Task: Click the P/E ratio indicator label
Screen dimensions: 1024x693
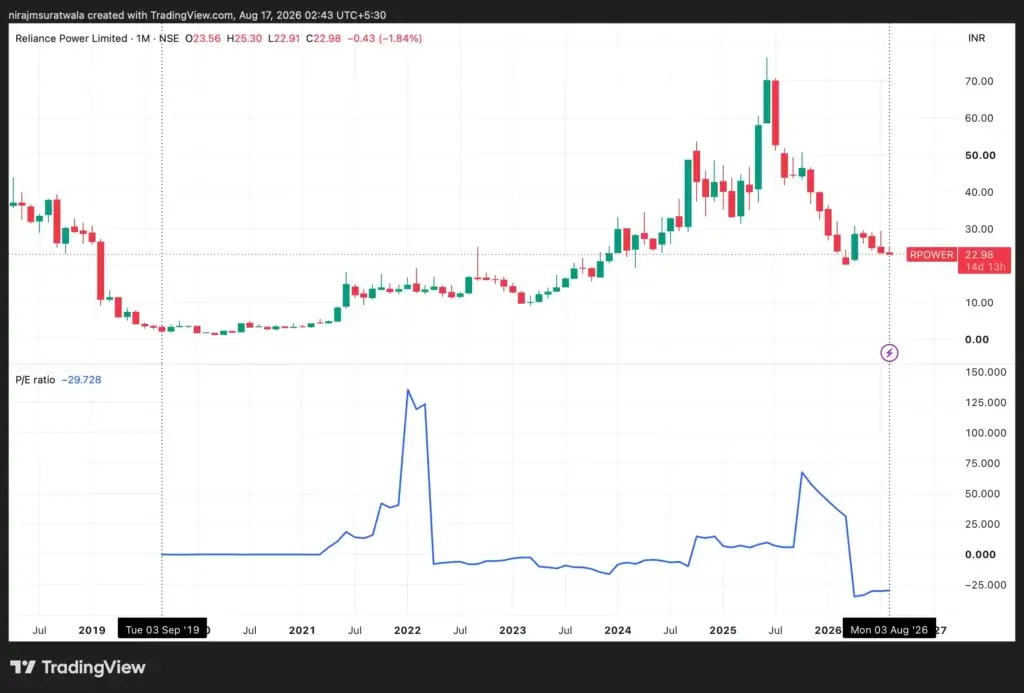Action: click(35, 379)
